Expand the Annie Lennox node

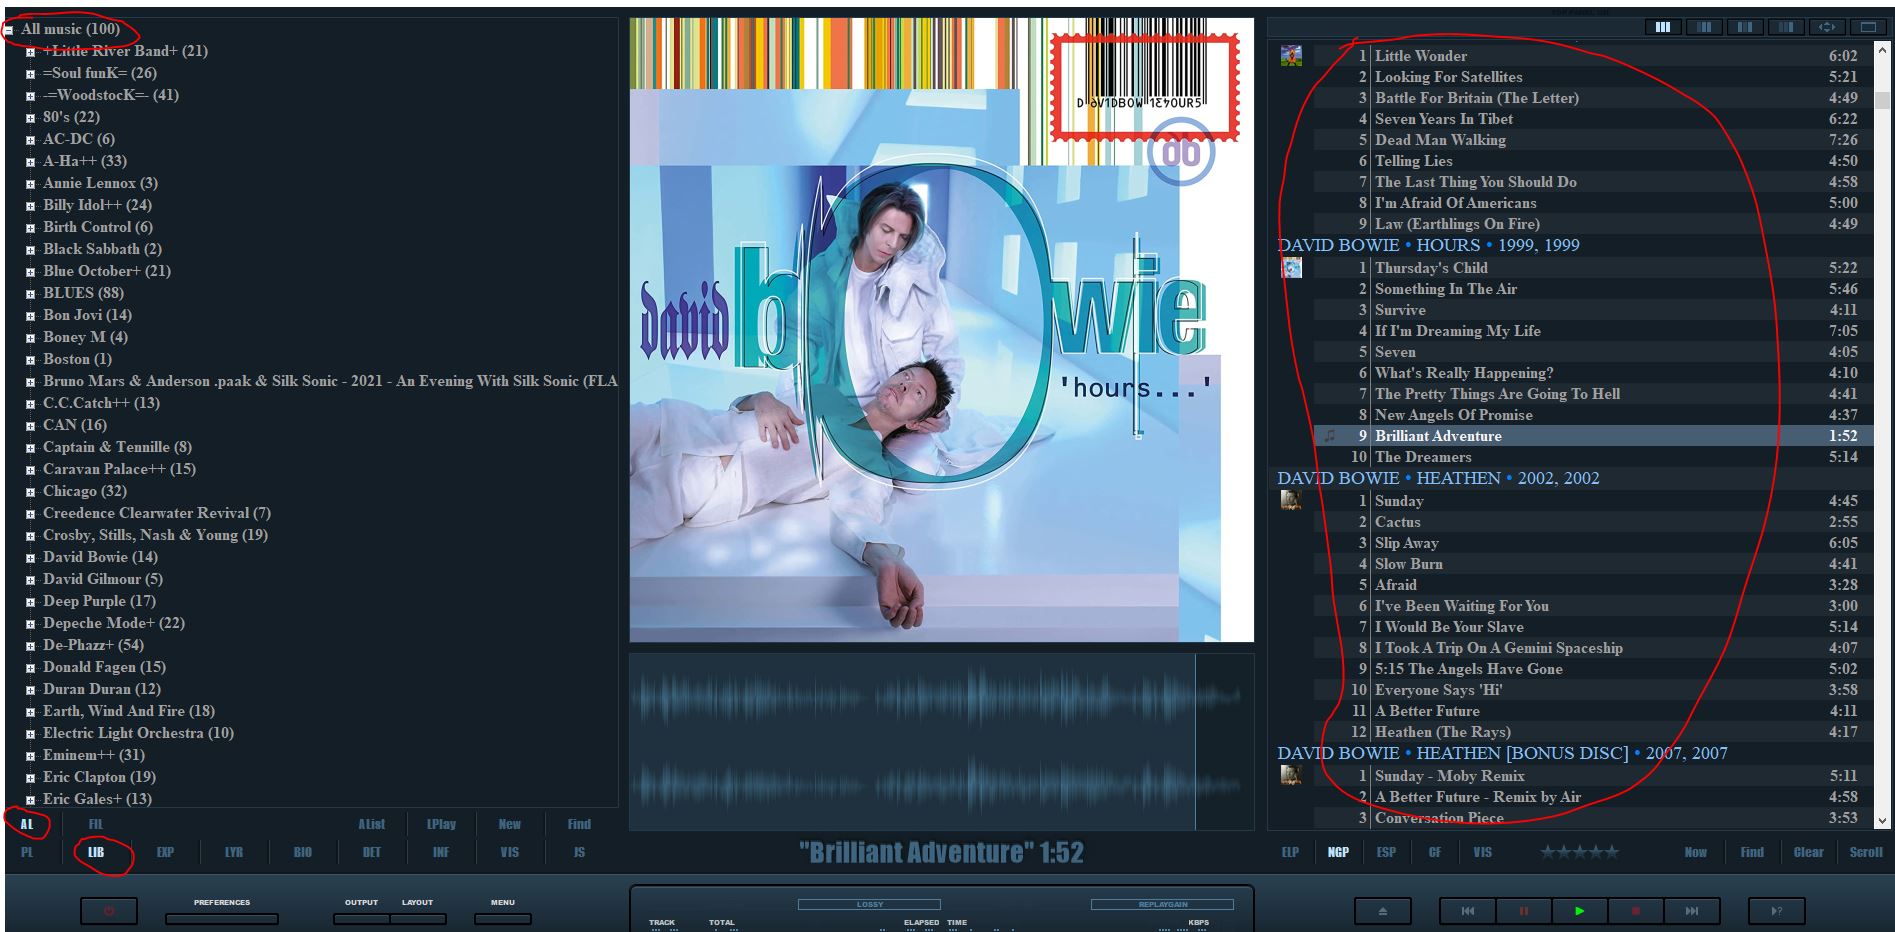point(30,184)
